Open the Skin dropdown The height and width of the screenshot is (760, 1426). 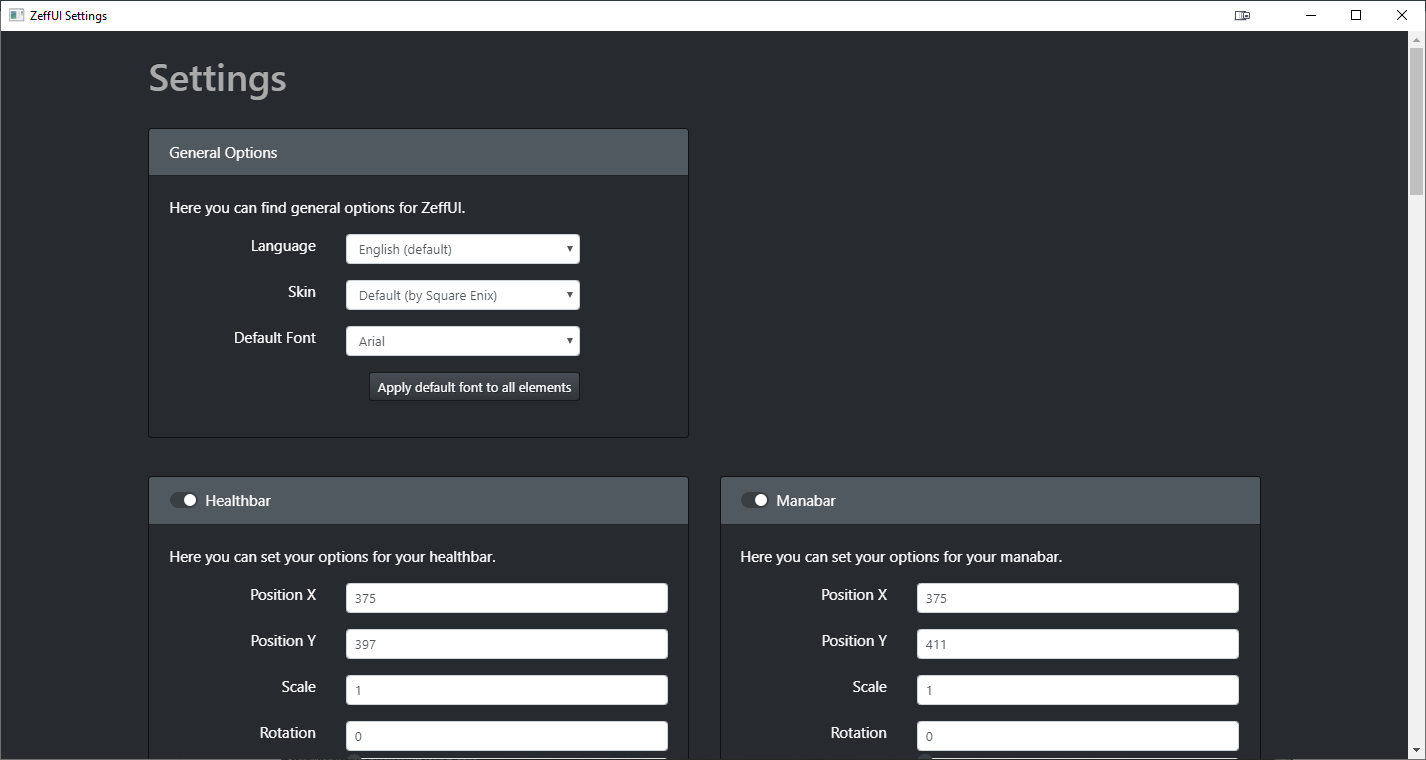(x=462, y=294)
